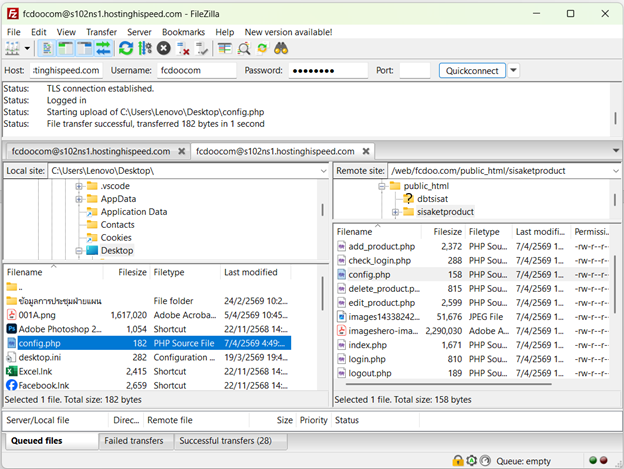Disconnect from the current server
The height and width of the screenshot is (469, 624).
[x=183, y=48]
